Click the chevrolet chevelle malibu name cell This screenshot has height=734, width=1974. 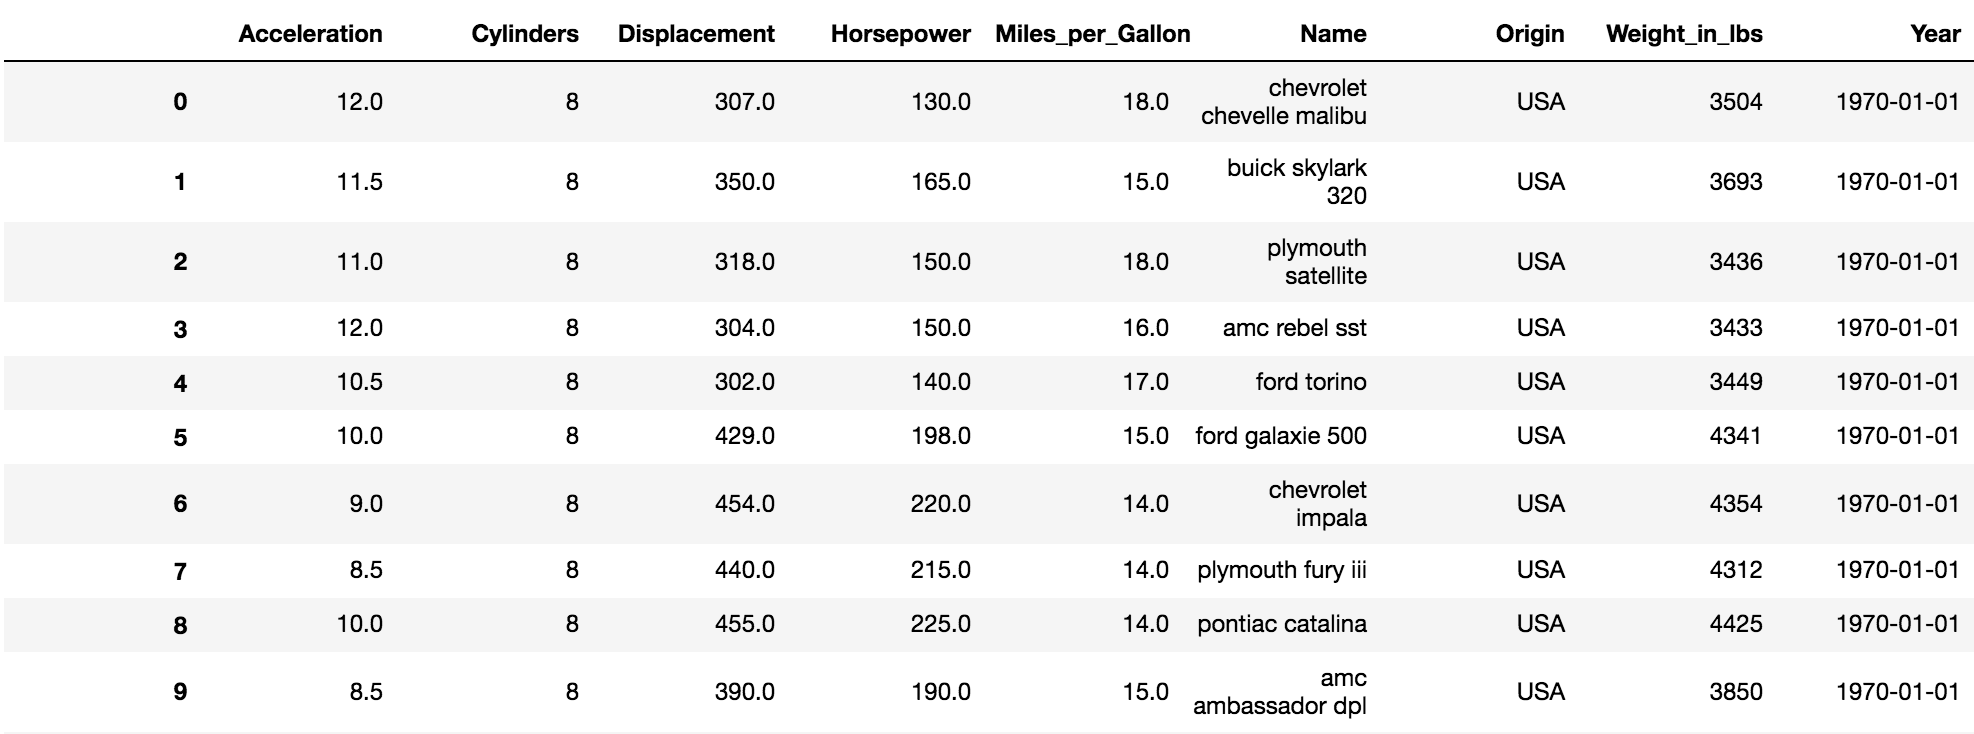coord(1284,102)
